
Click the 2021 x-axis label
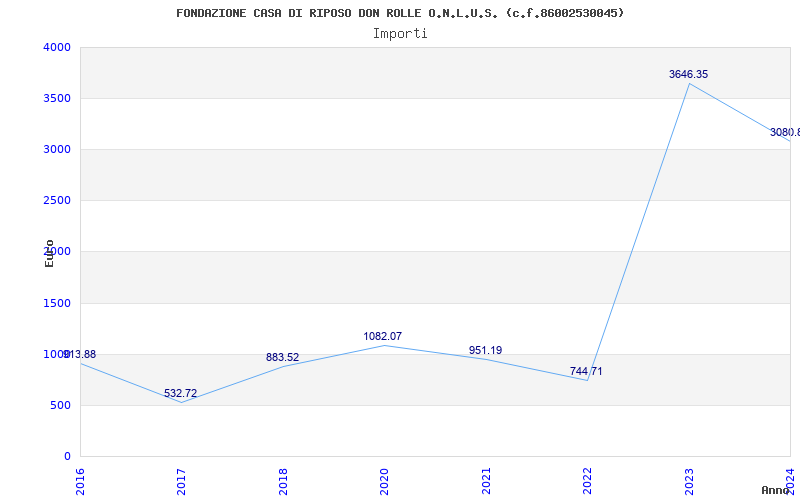click(486, 481)
